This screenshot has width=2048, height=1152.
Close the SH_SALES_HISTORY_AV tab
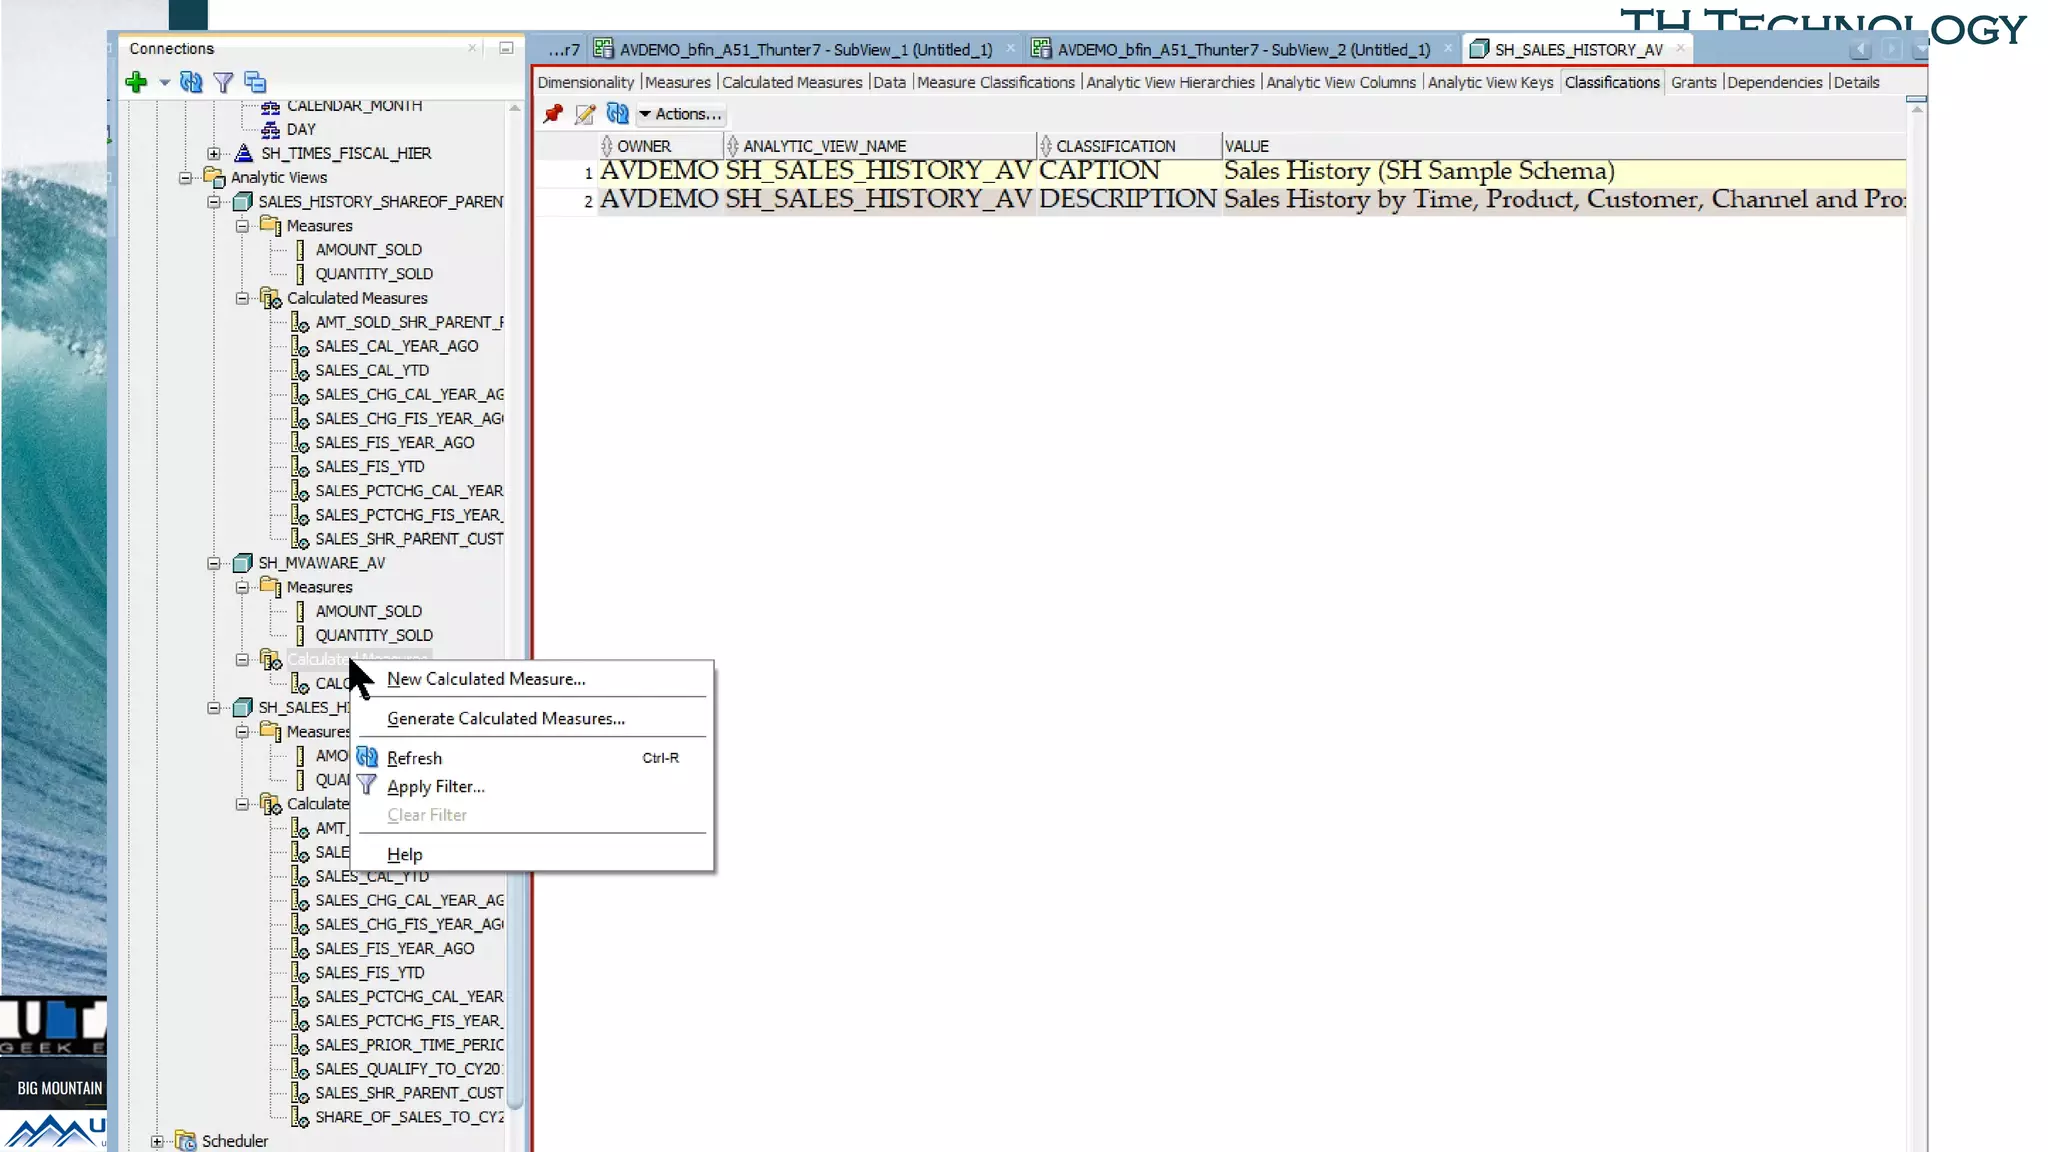coord(1680,48)
